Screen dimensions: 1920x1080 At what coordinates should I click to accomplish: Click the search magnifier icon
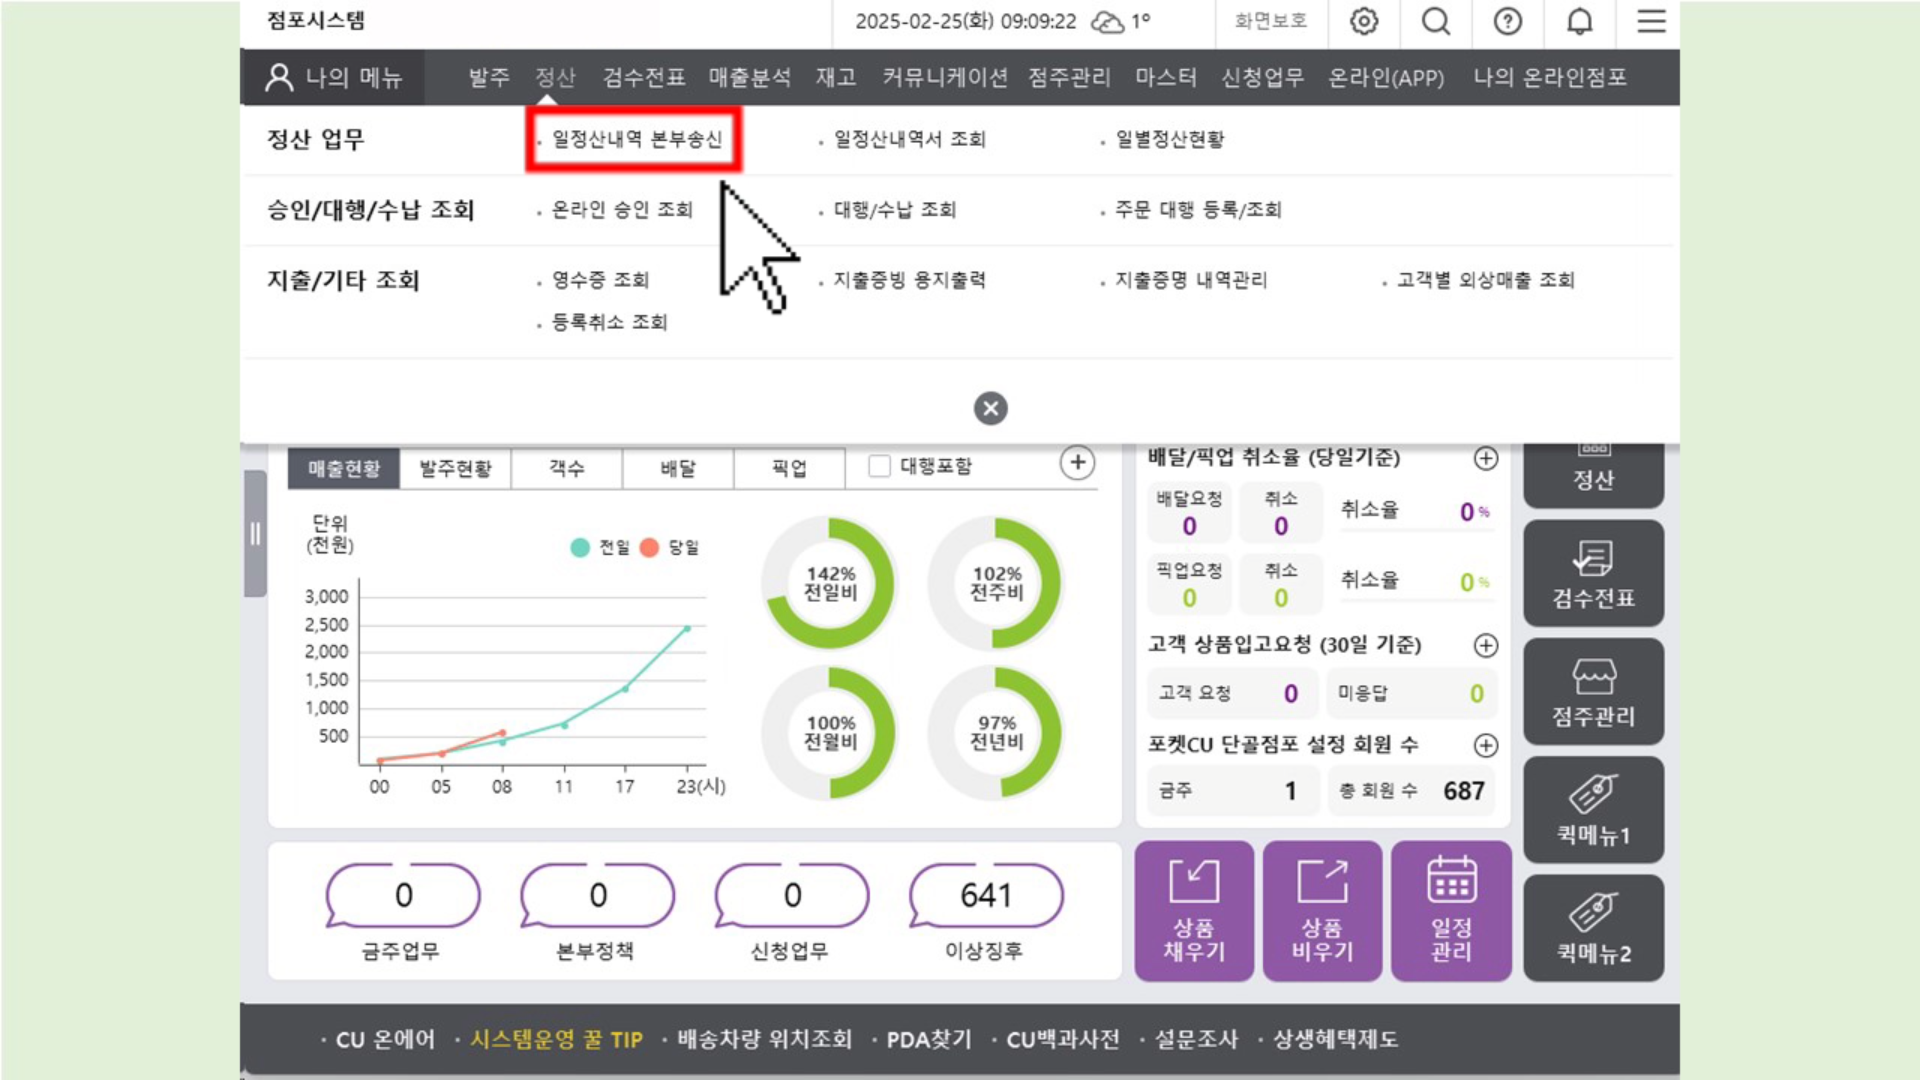click(x=1436, y=22)
